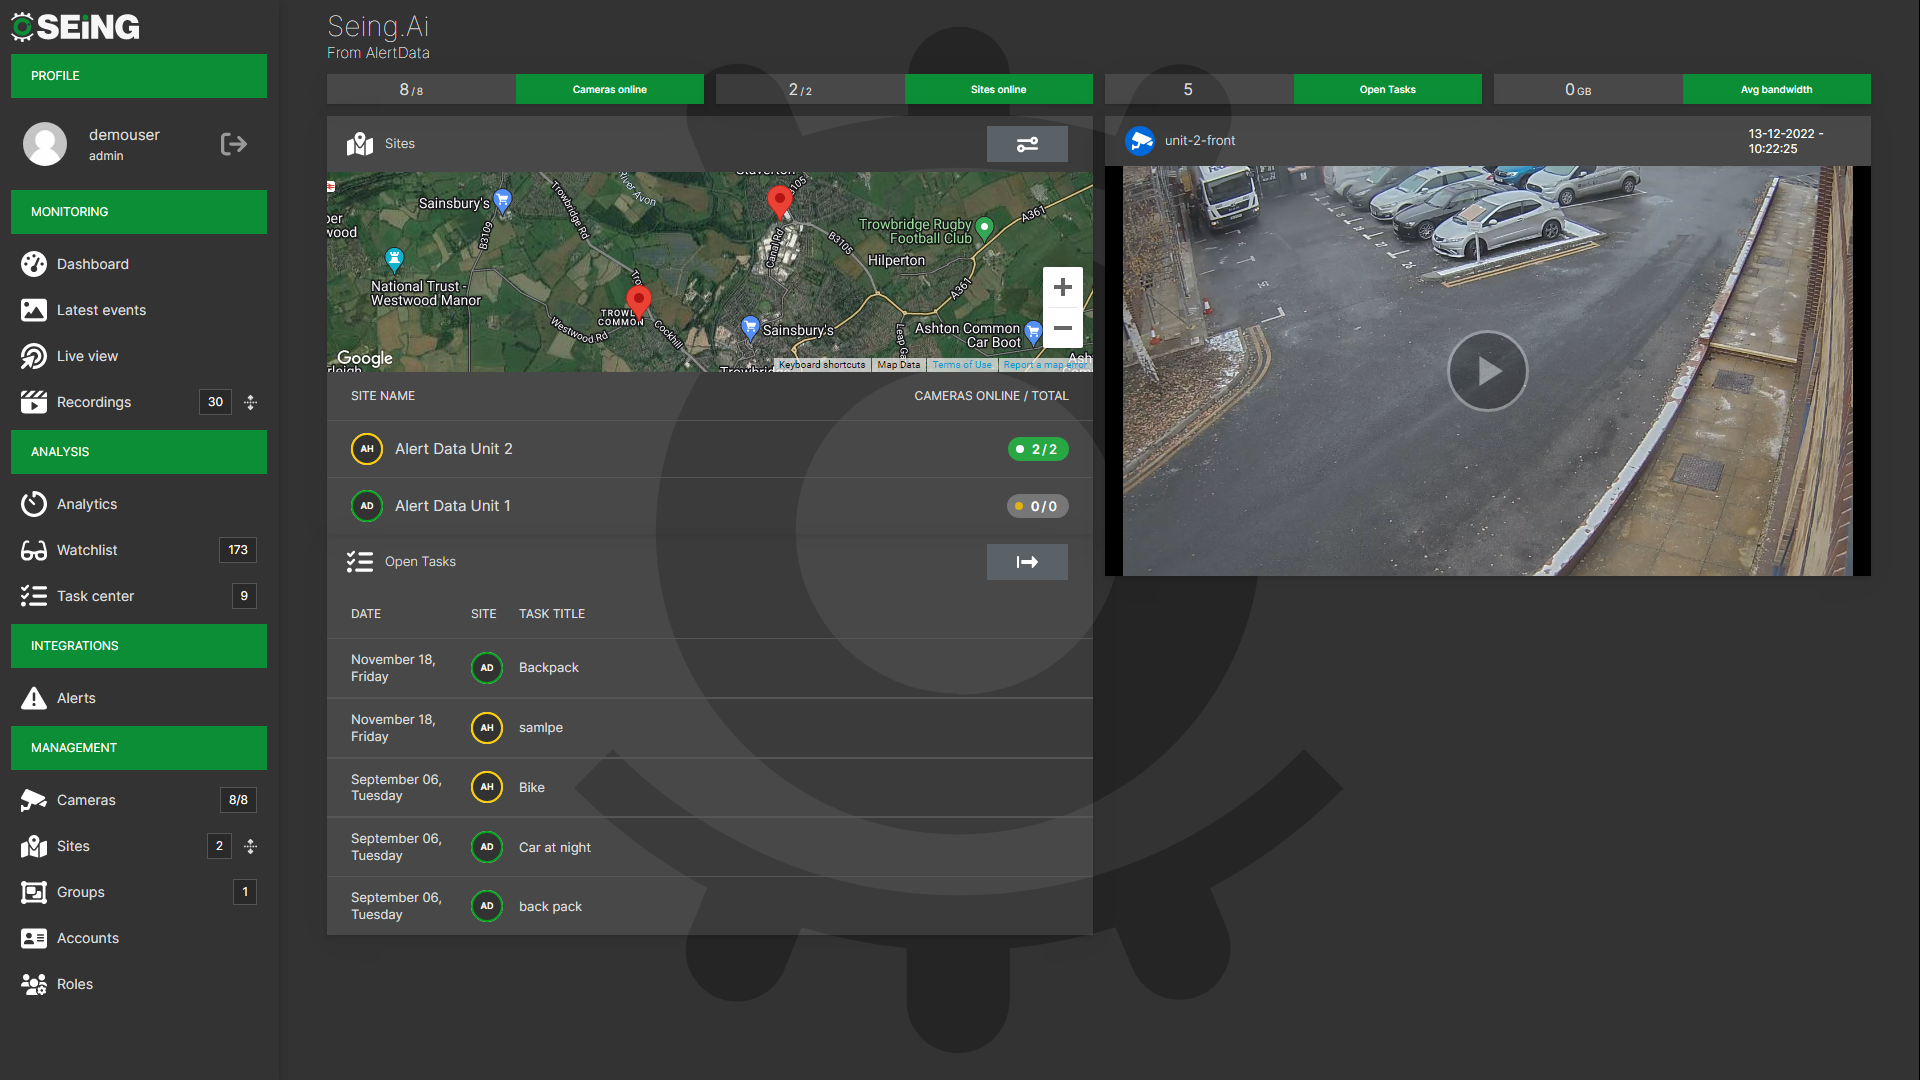1920x1080 pixels.
Task: Open the Dashboard view
Action: click(92, 264)
